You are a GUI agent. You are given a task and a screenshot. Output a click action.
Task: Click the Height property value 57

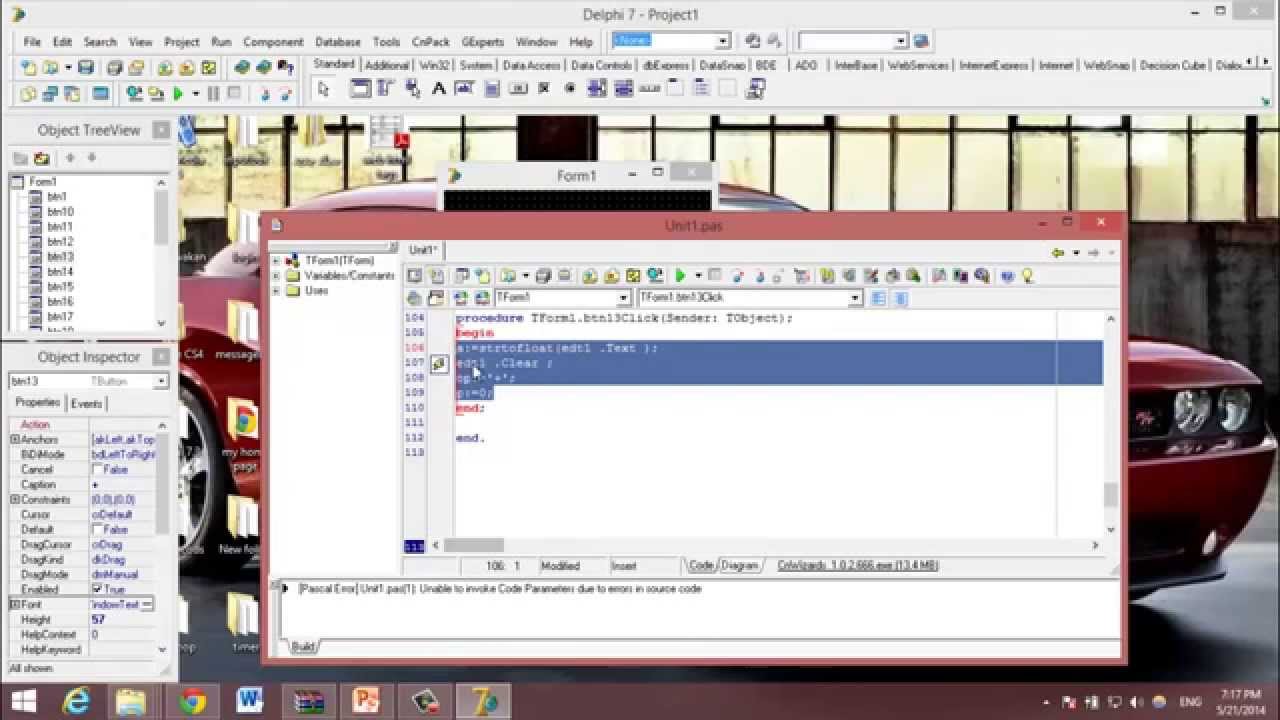[124, 619]
